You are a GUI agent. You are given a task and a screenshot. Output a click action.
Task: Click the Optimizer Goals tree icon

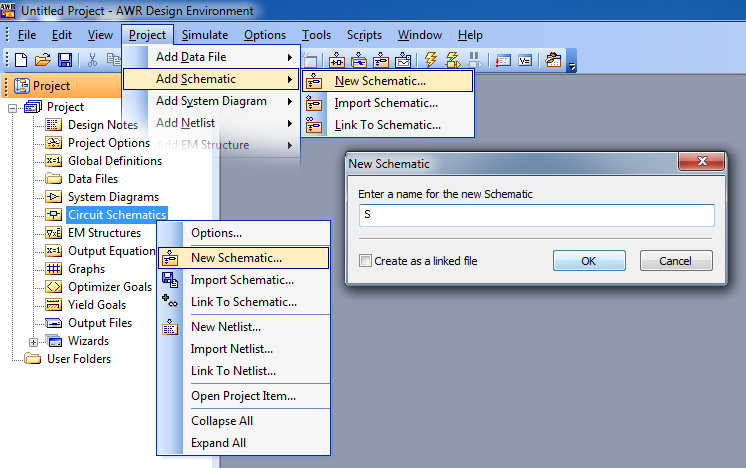(53, 287)
